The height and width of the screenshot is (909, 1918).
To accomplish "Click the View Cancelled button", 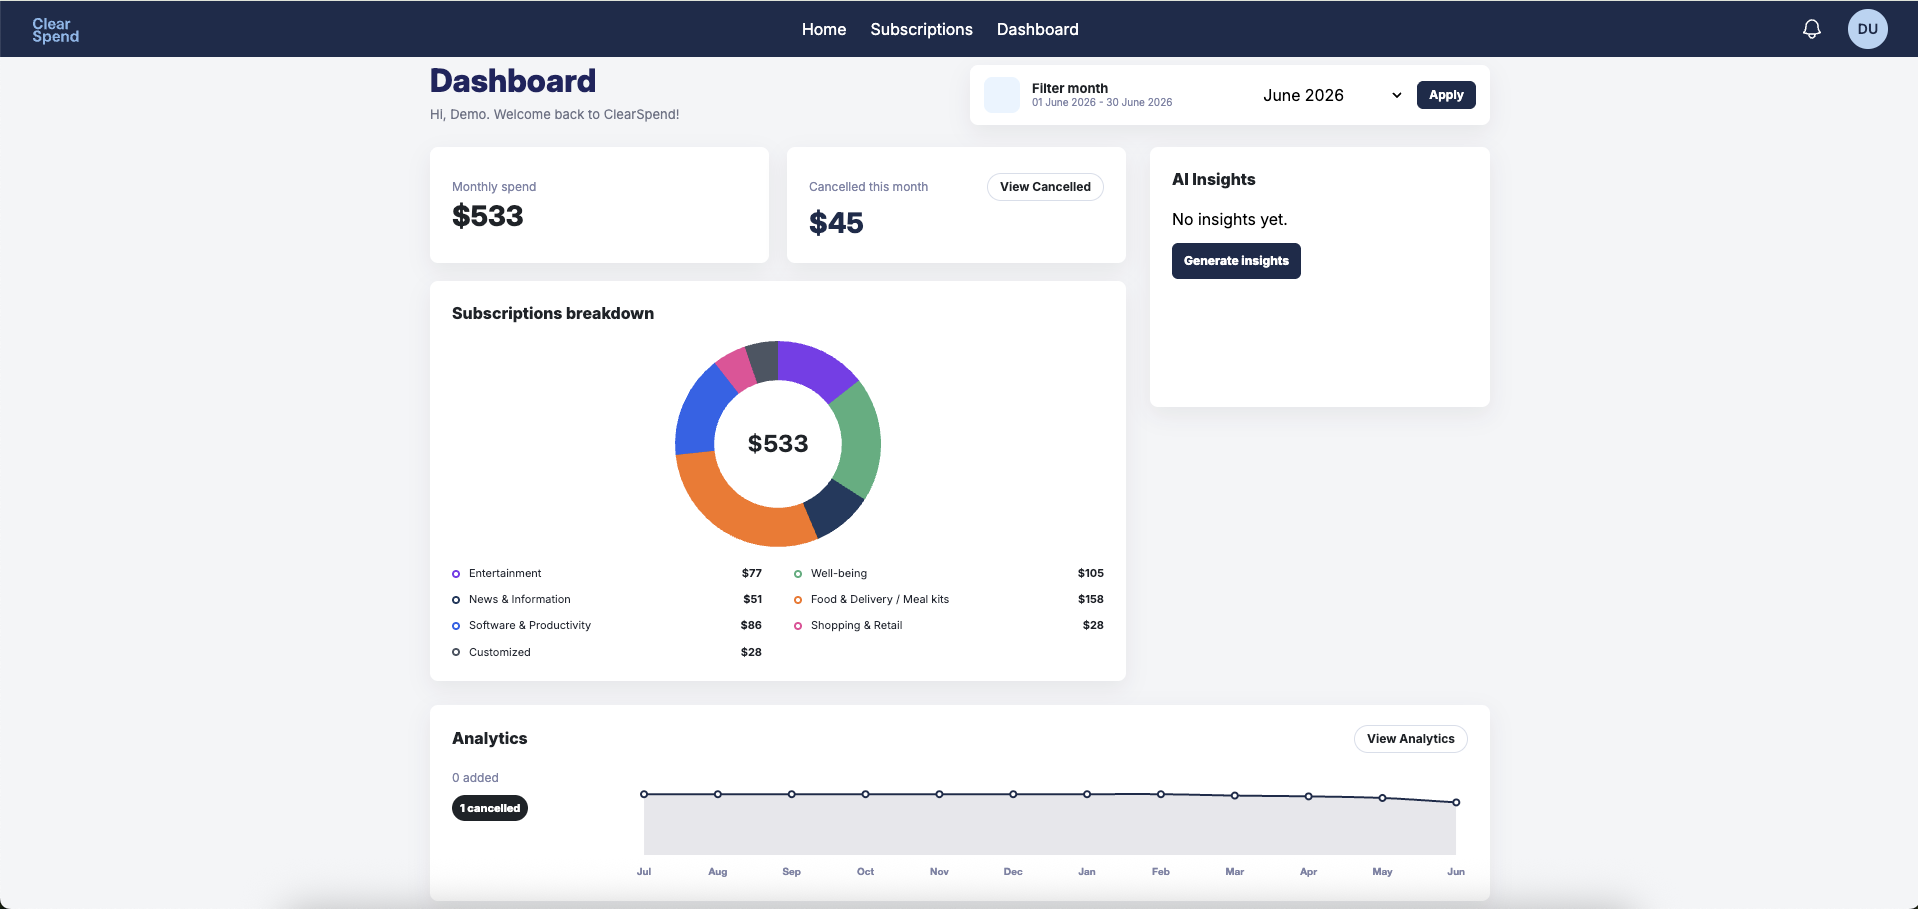I will pyautogui.click(x=1045, y=187).
